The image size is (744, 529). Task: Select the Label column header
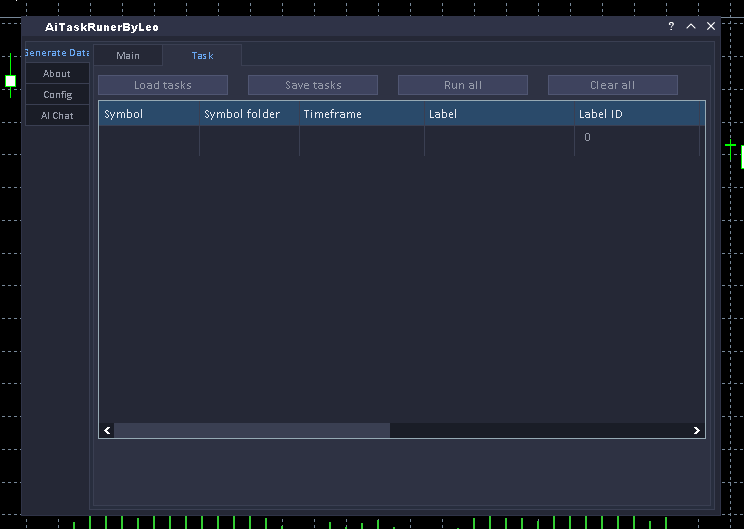point(499,114)
